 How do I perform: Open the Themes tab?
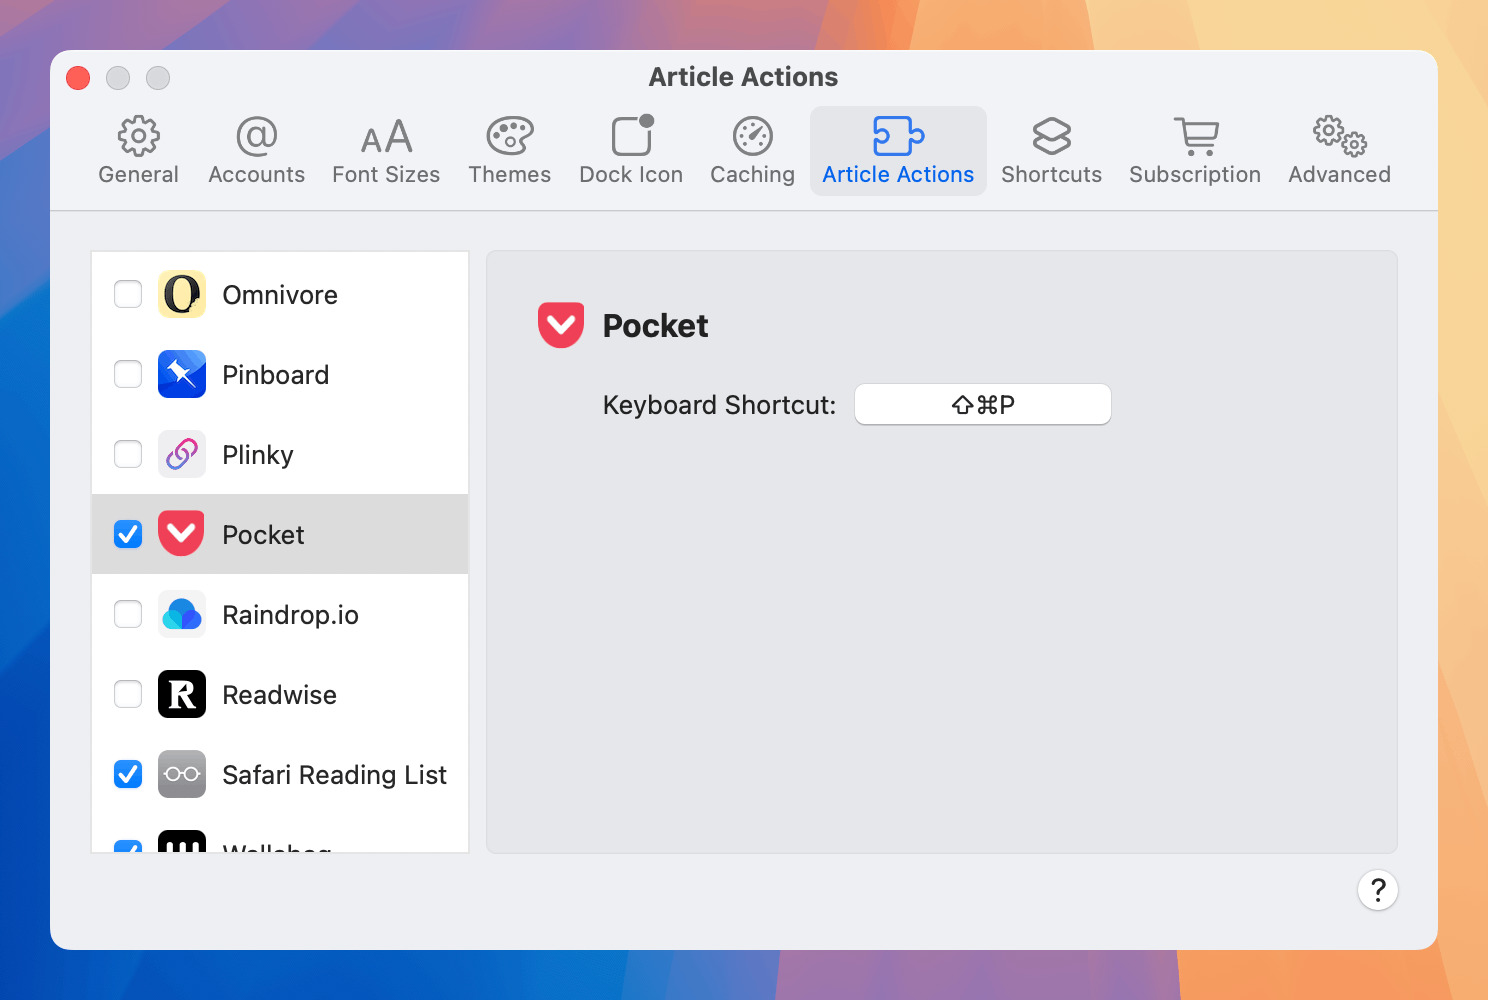[x=510, y=151]
